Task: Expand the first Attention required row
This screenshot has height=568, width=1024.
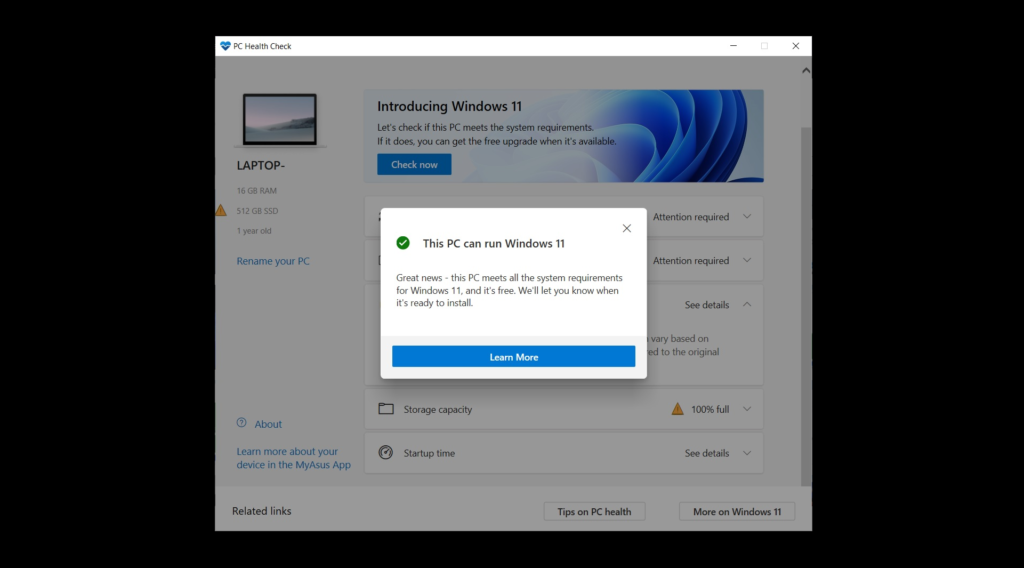Action: (747, 217)
